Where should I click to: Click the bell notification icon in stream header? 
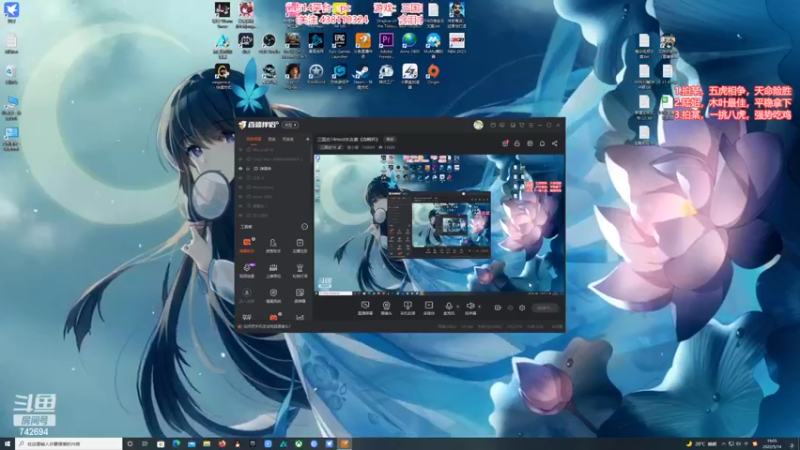click(x=542, y=144)
